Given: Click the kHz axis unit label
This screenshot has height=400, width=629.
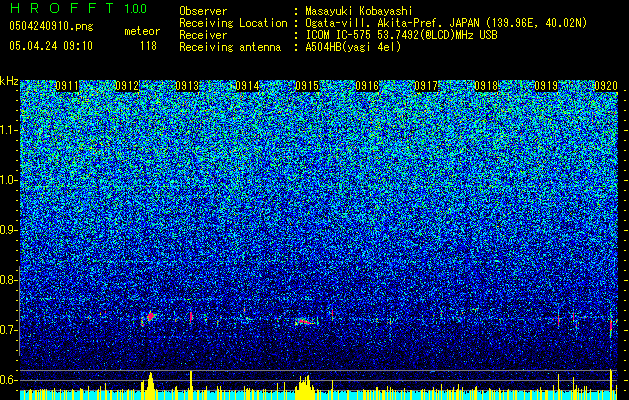Looking at the screenshot, I should pyautogui.click(x=9, y=81).
